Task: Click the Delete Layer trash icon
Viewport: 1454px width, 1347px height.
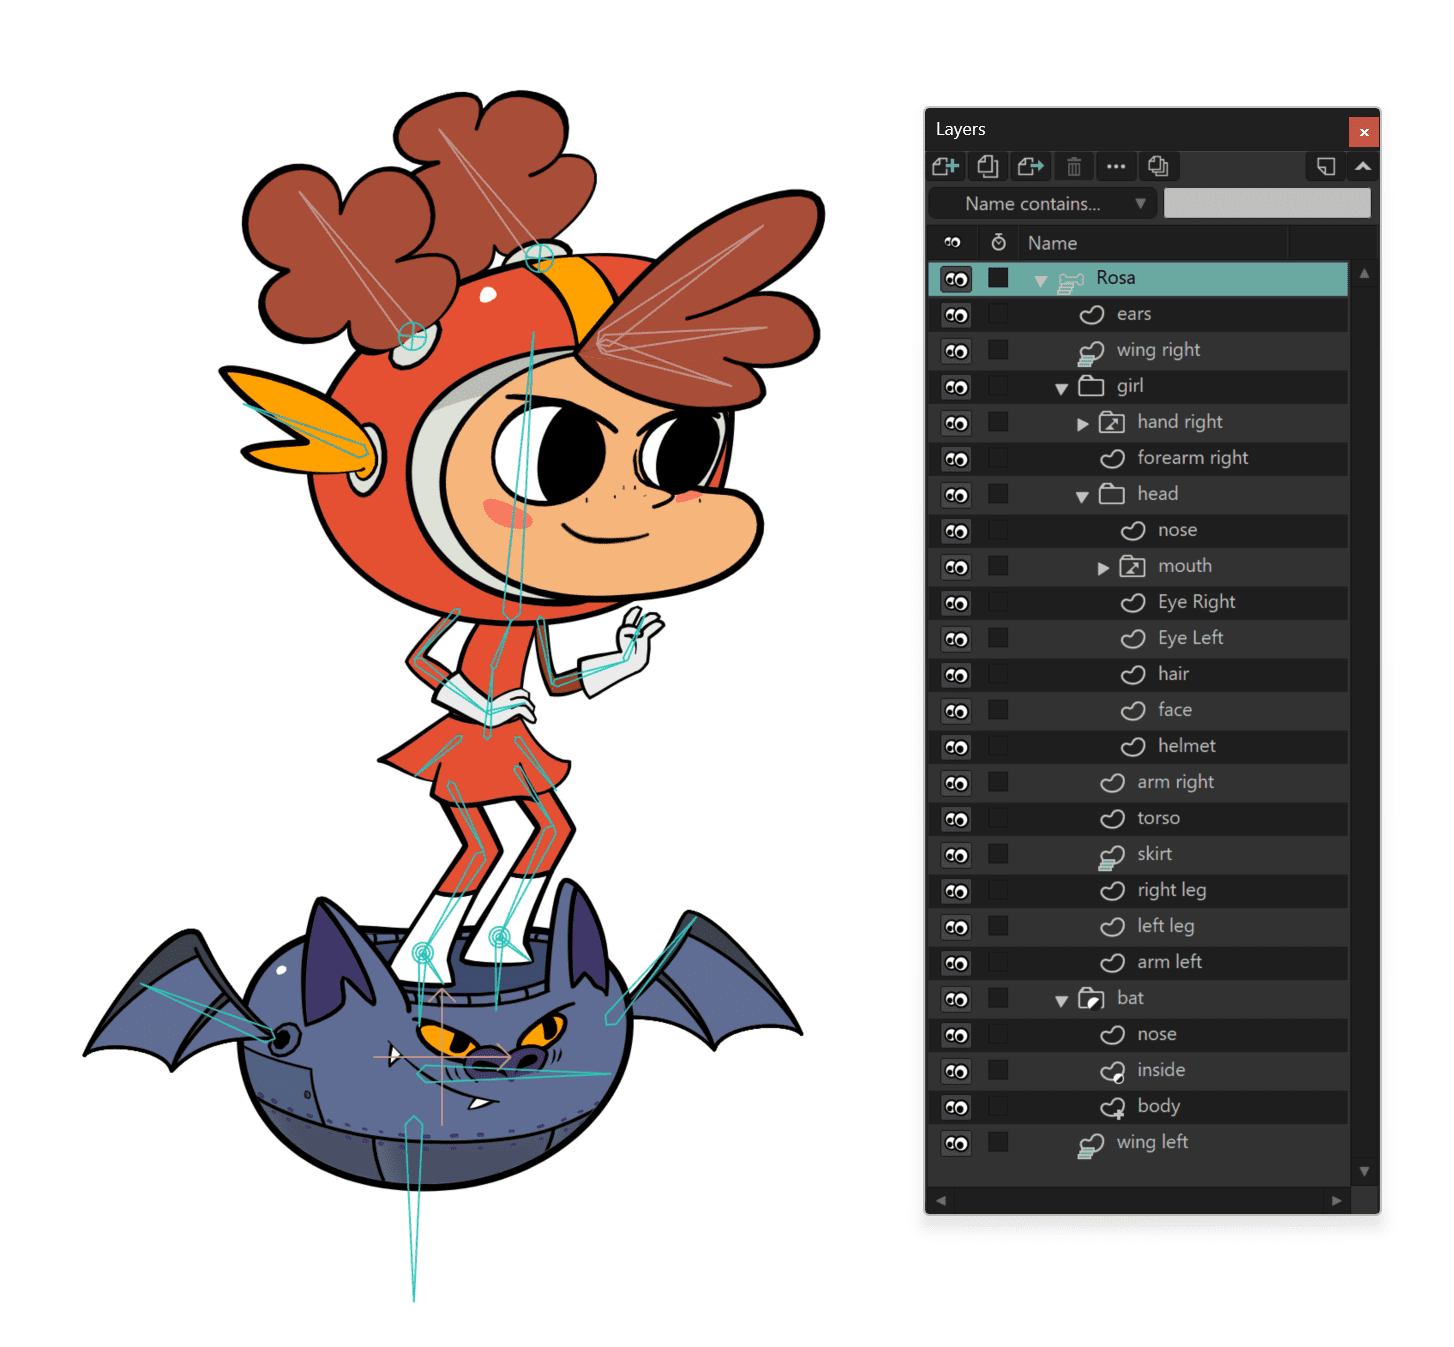Action: point(1074,166)
